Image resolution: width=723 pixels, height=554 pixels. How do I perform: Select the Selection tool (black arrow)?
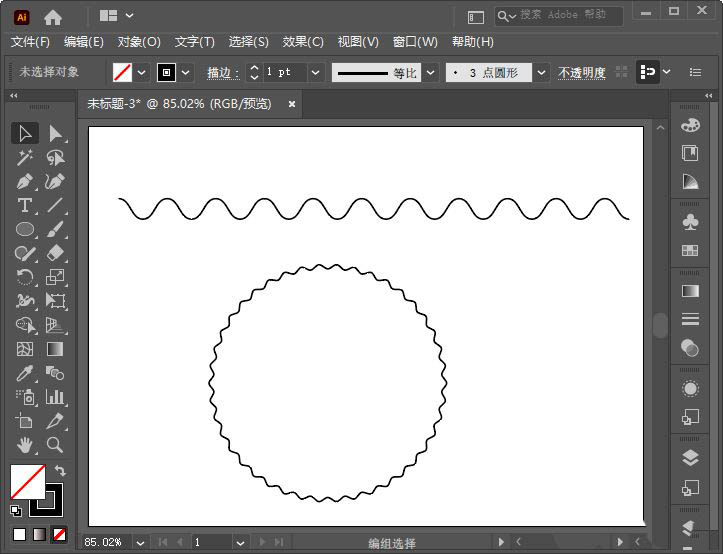[x=25, y=133]
